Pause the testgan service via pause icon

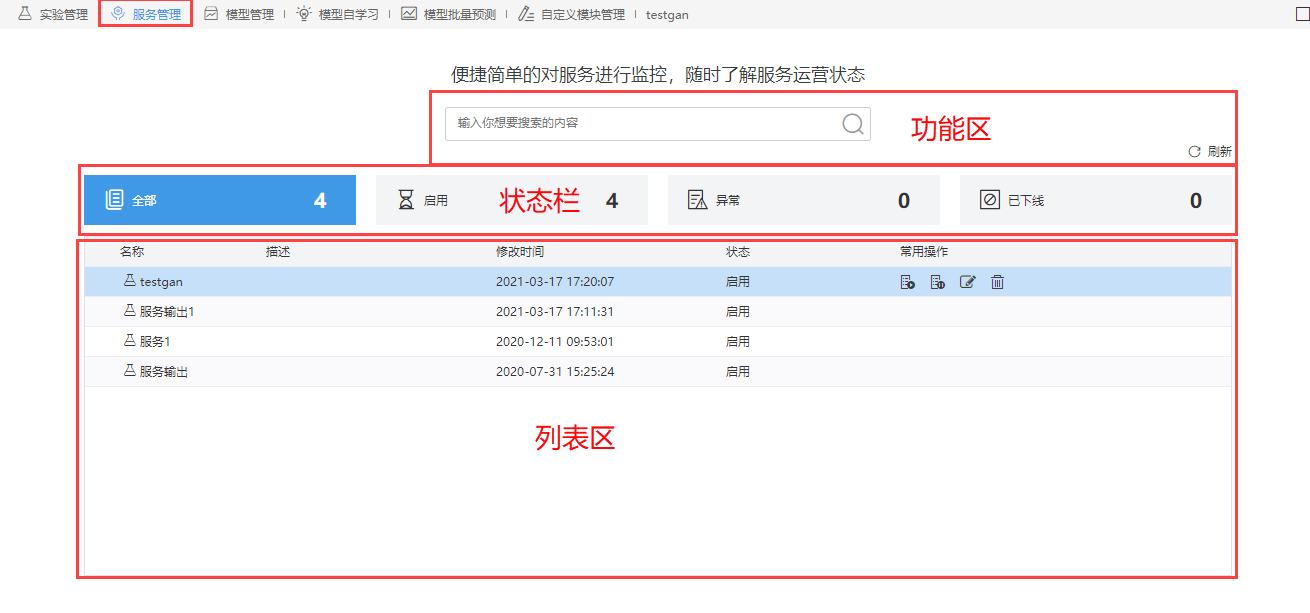tap(937, 282)
